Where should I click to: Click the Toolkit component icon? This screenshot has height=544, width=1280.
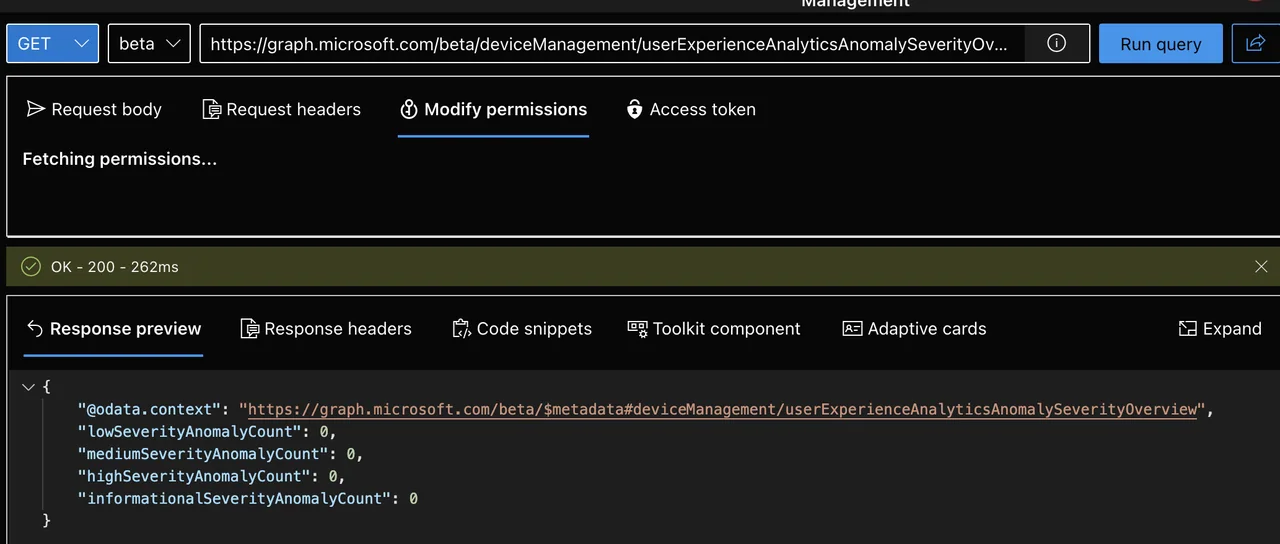[637, 328]
